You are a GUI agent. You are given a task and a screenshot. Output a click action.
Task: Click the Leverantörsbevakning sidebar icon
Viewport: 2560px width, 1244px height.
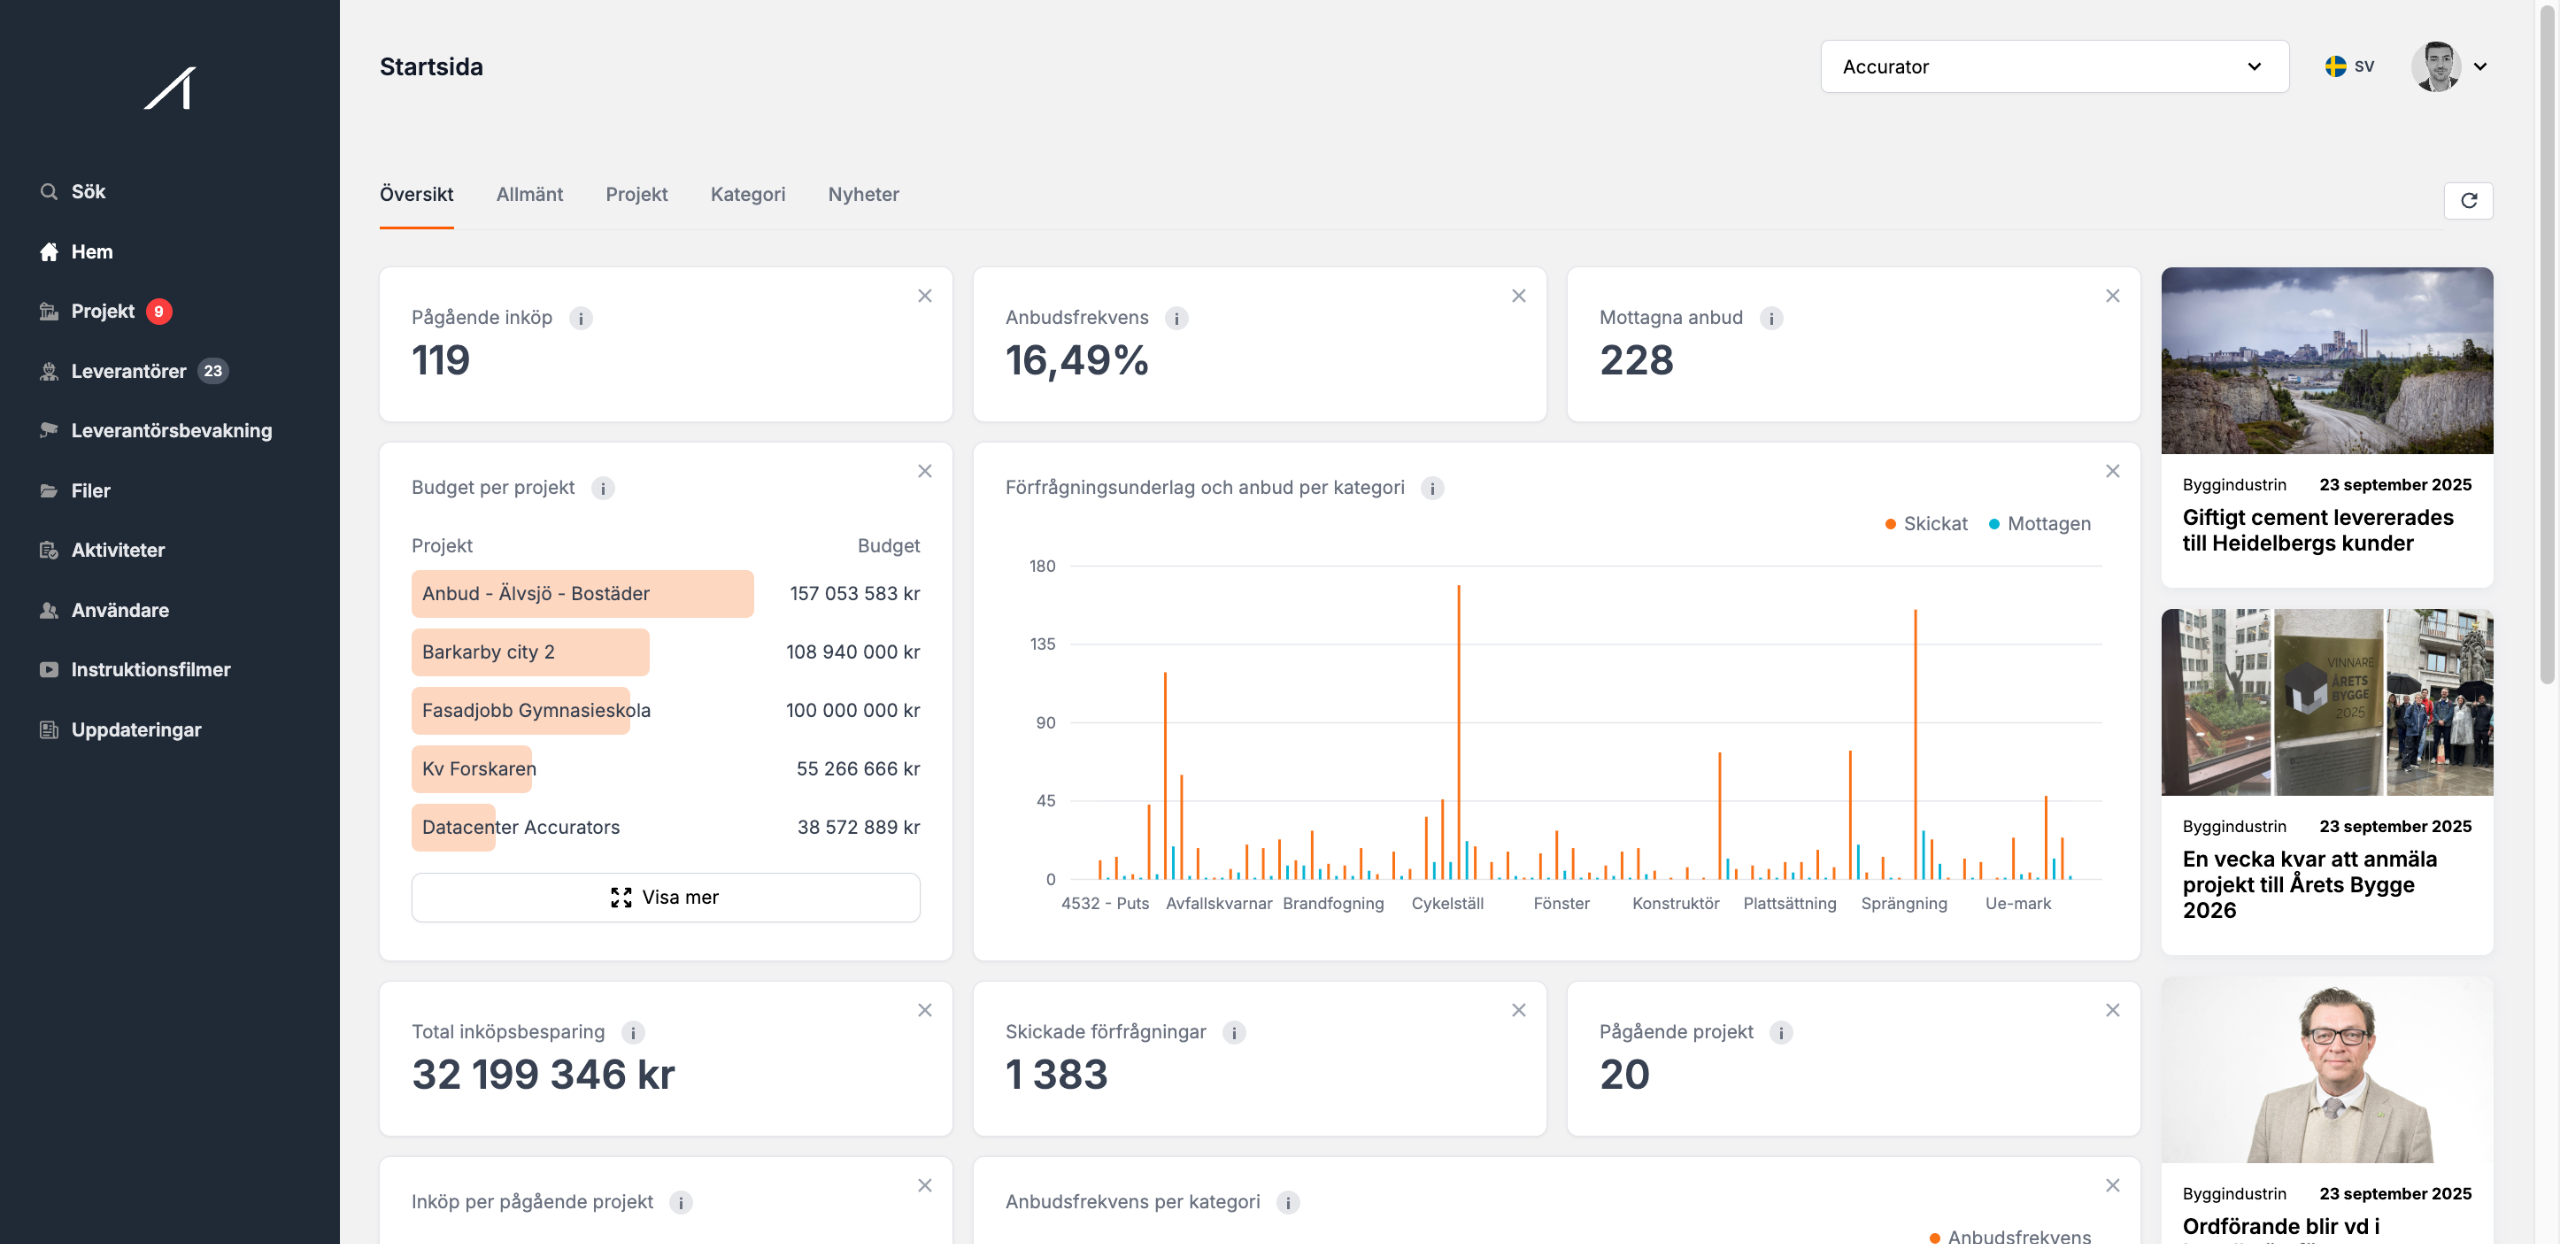point(49,430)
